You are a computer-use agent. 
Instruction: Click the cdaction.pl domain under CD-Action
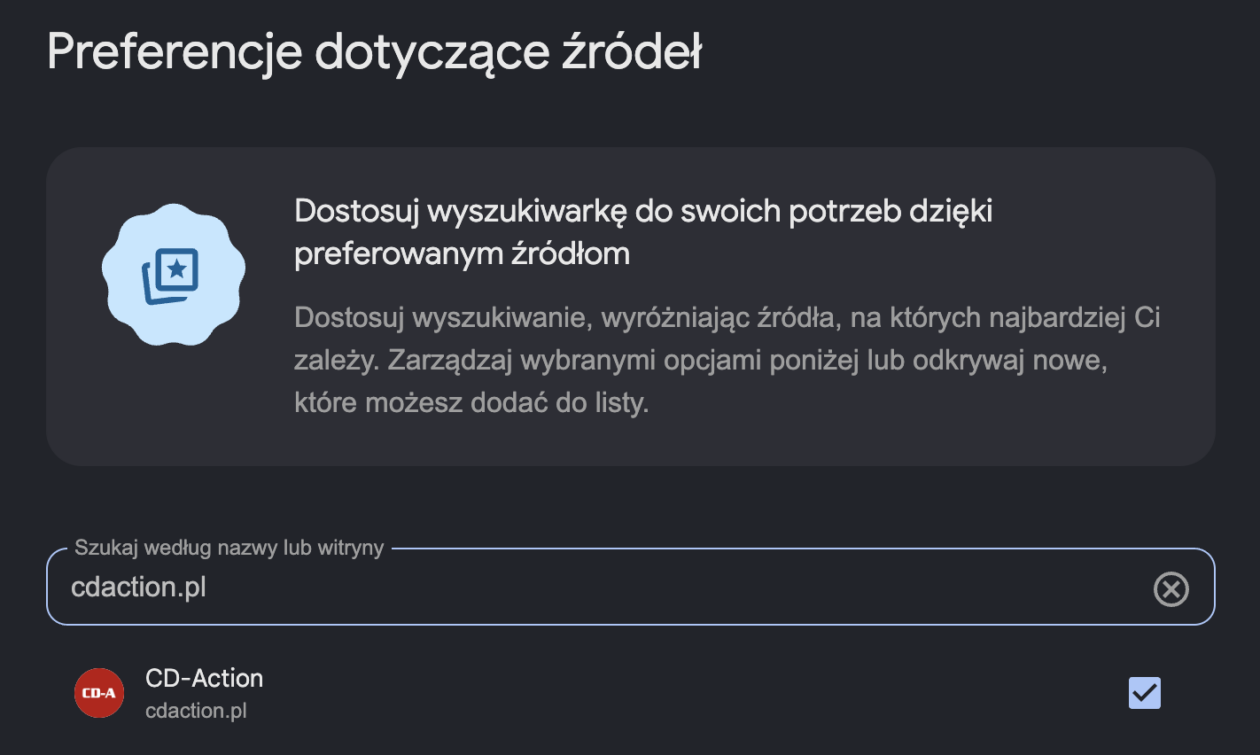(x=196, y=711)
